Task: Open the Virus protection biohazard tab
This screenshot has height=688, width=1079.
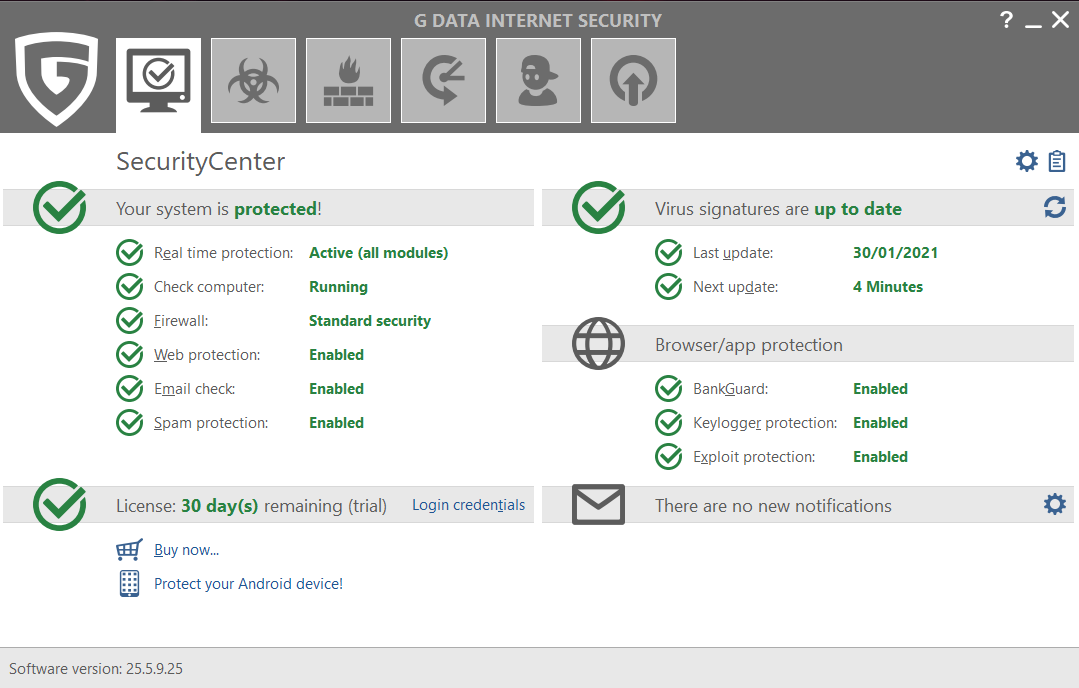Action: [x=253, y=80]
